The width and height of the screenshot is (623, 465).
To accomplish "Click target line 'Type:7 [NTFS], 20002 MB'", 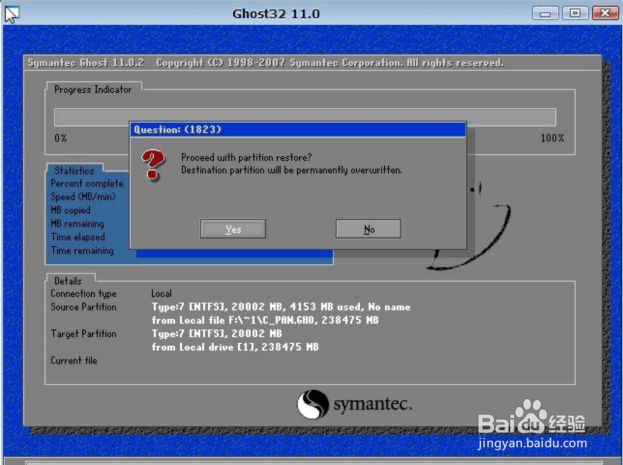I will [217, 334].
